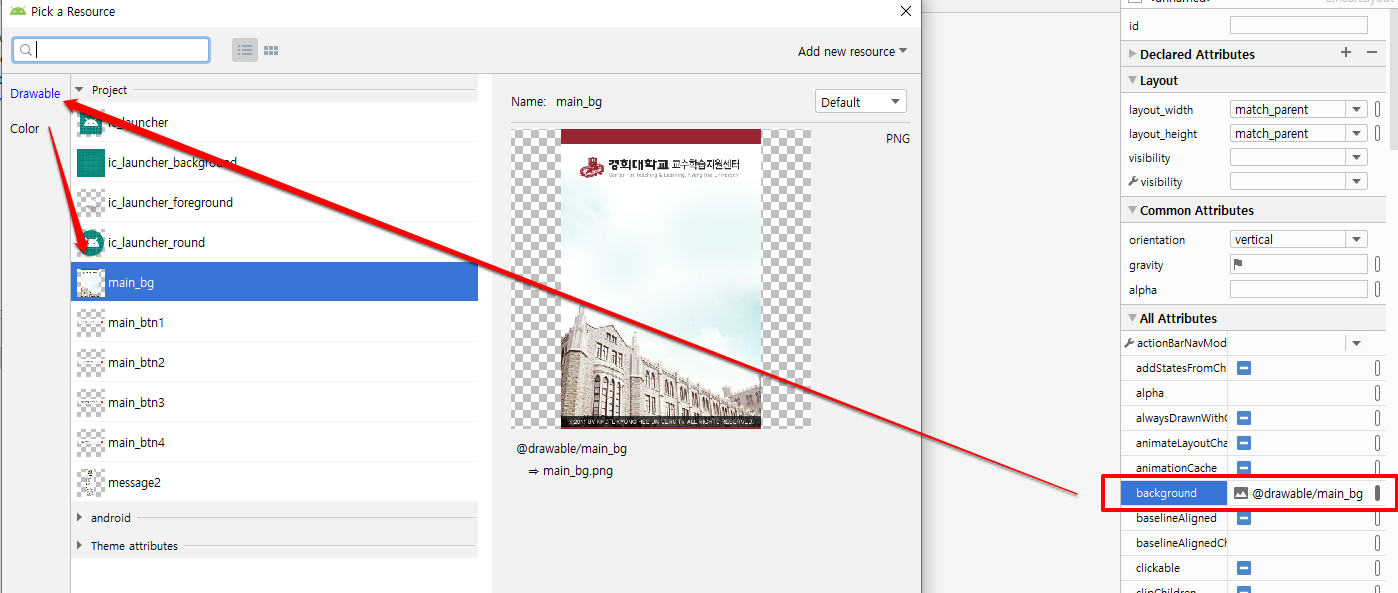Image resolution: width=1398 pixels, height=593 pixels.
Task: Collapse the Common Attributes section
Action: (x=1132, y=210)
